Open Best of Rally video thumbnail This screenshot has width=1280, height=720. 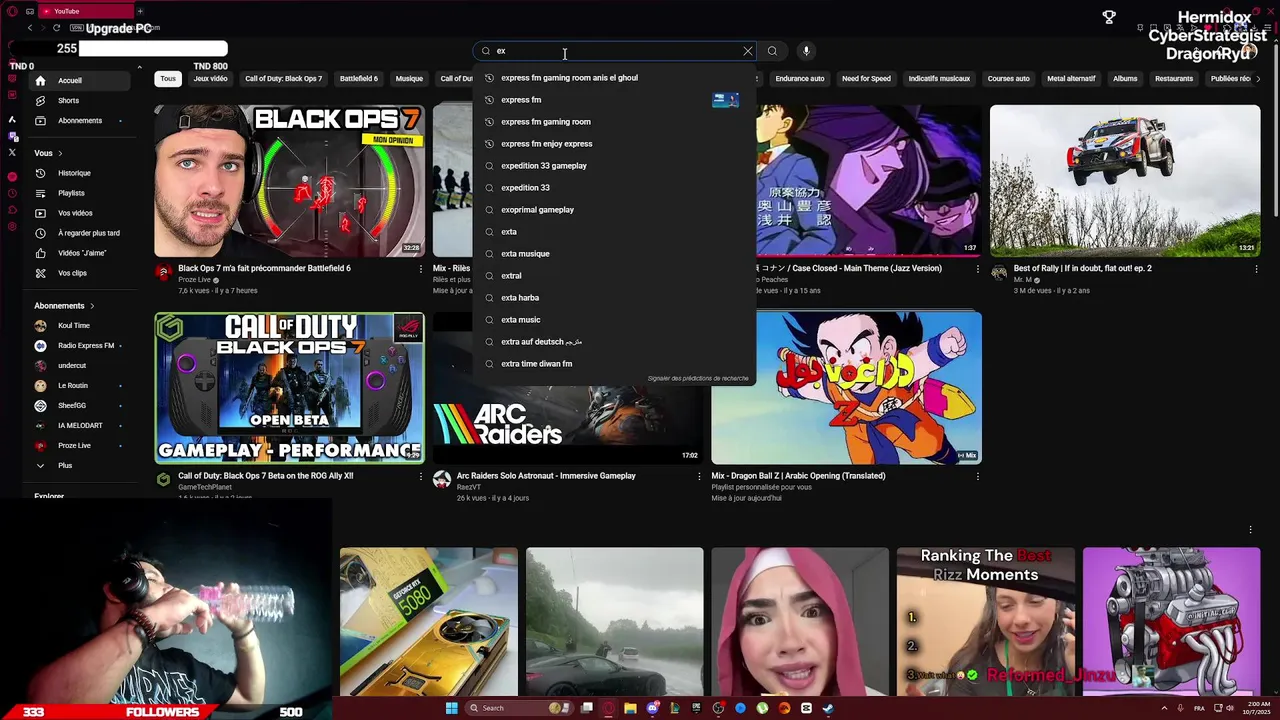pyautogui.click(x=1125, y=181)
